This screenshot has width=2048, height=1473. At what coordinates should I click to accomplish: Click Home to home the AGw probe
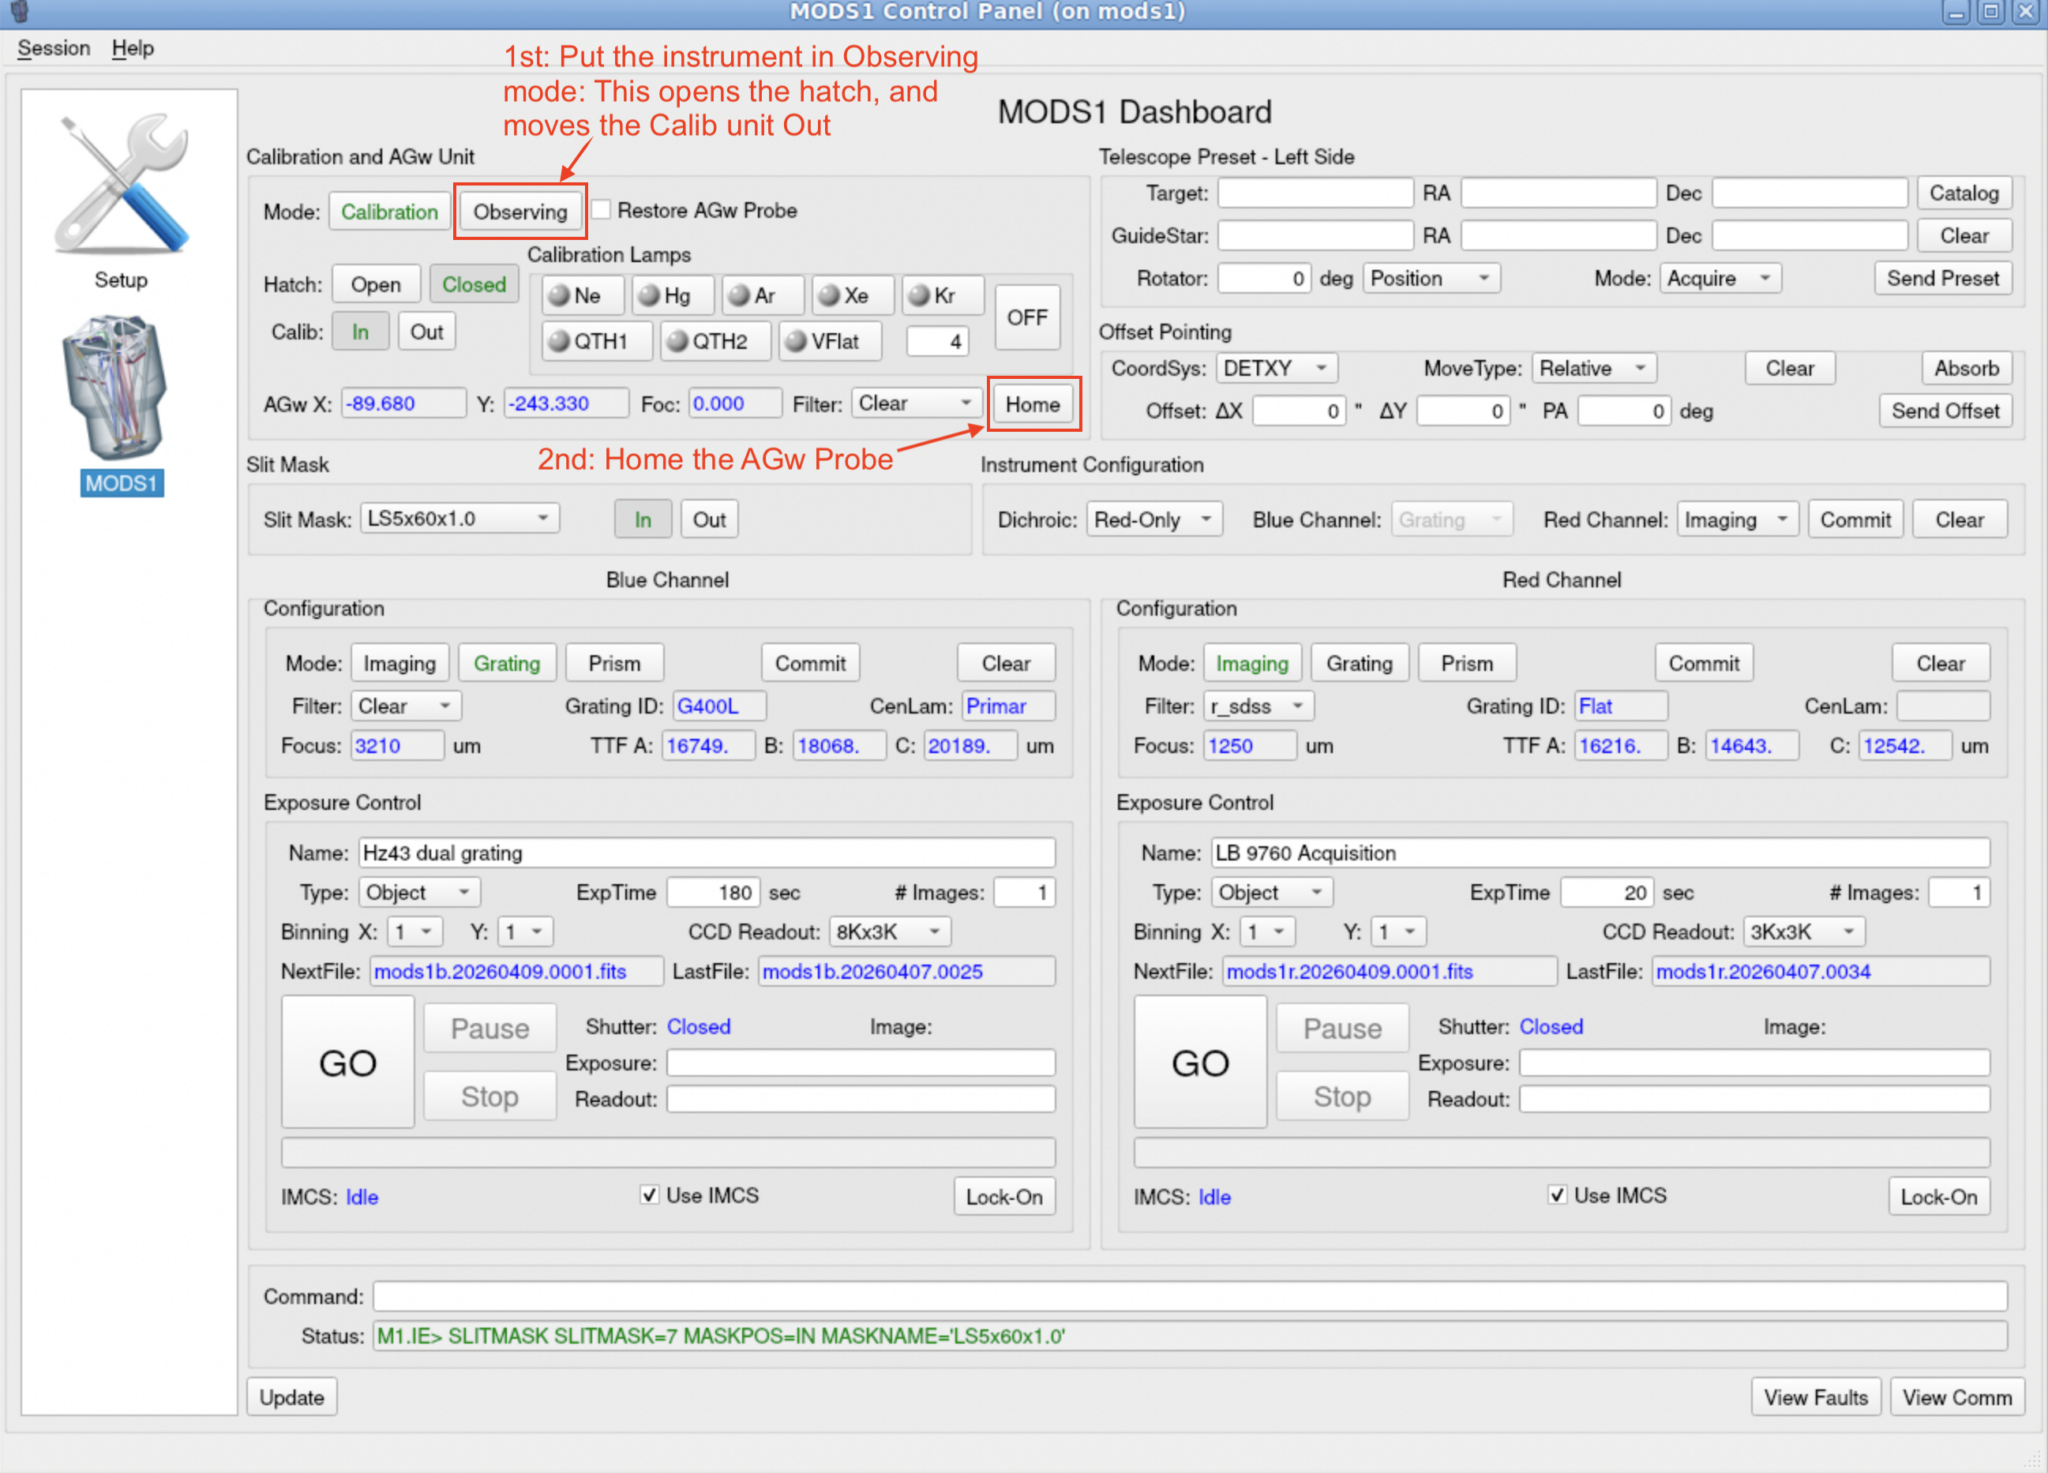1032,404
